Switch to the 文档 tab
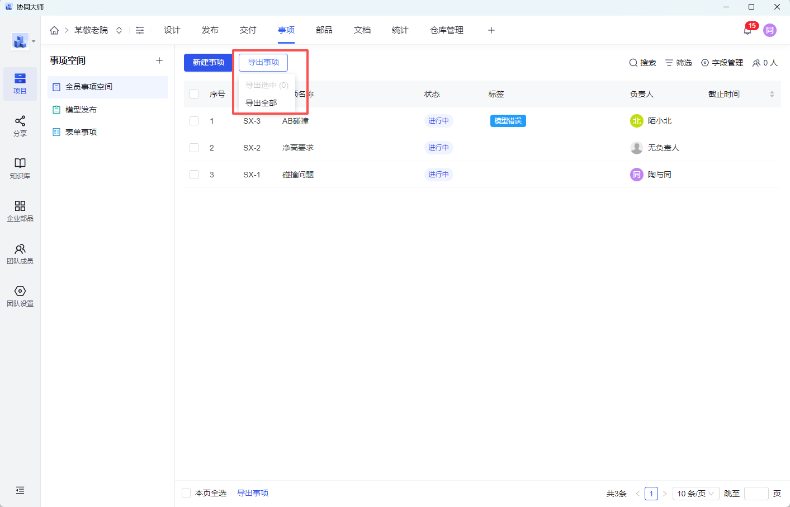The image size is (790, 507). point(362,30)
